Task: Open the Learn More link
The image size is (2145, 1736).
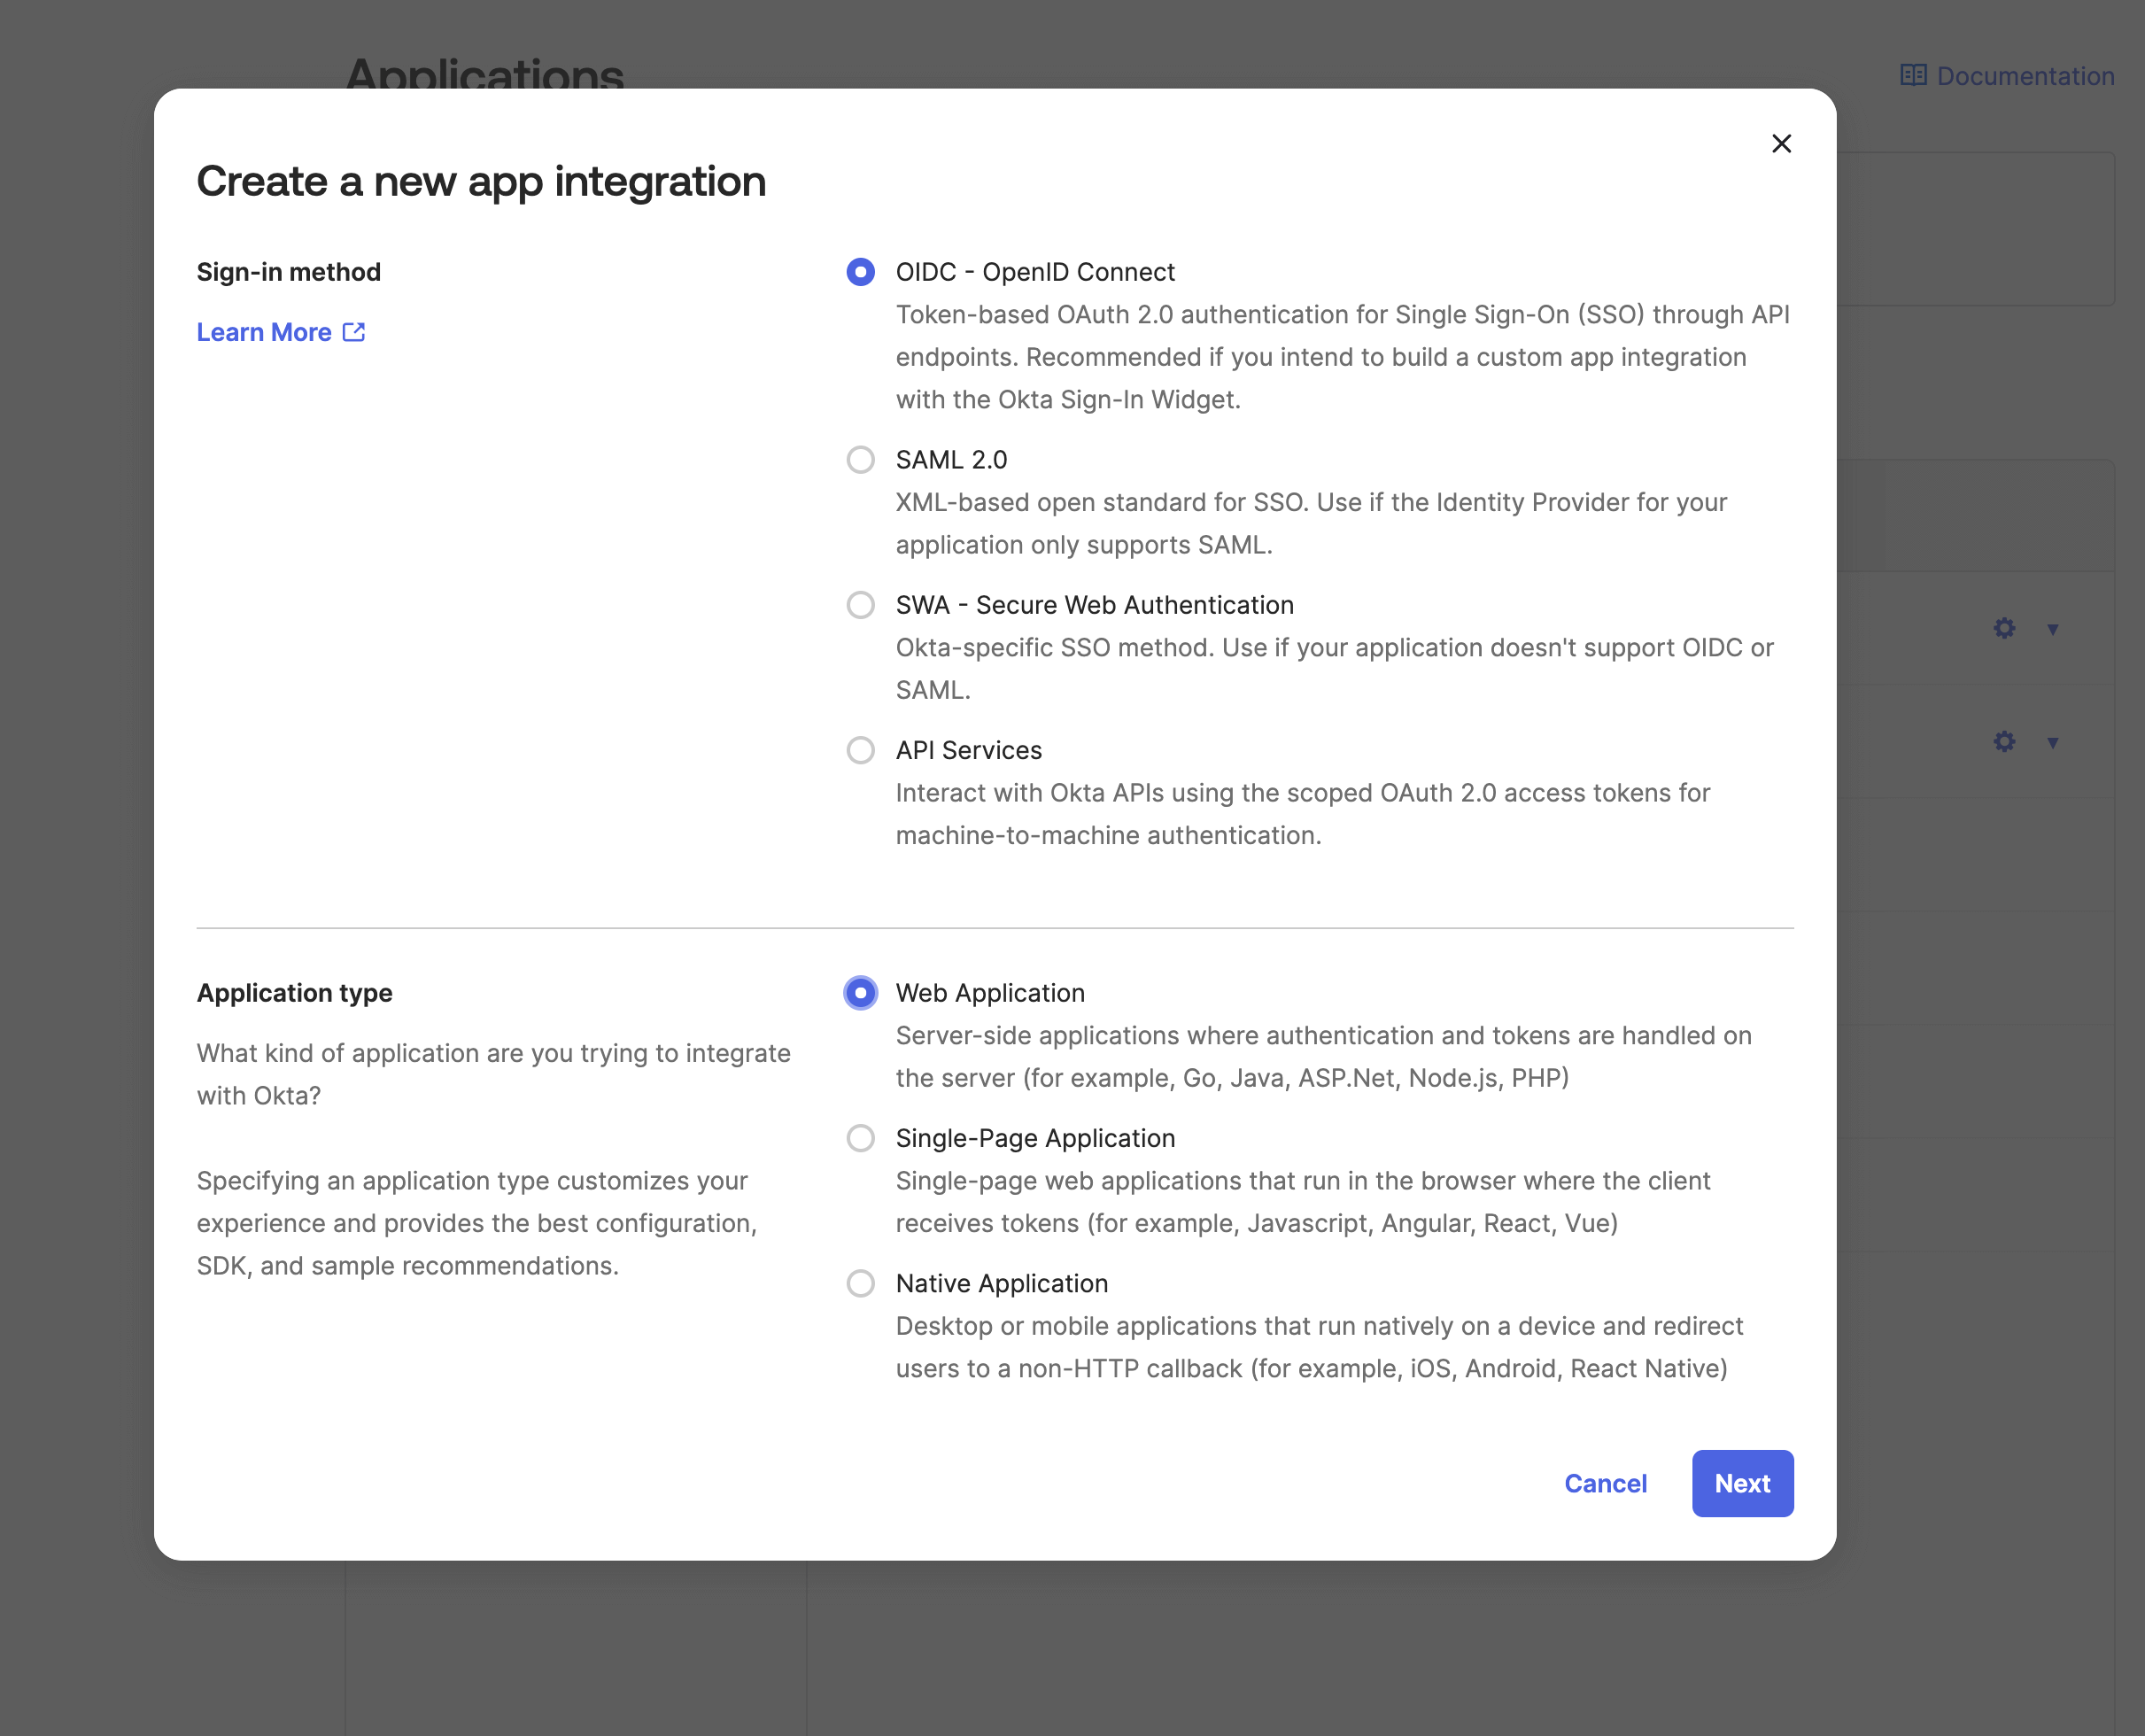Action: tap(263, 332)
